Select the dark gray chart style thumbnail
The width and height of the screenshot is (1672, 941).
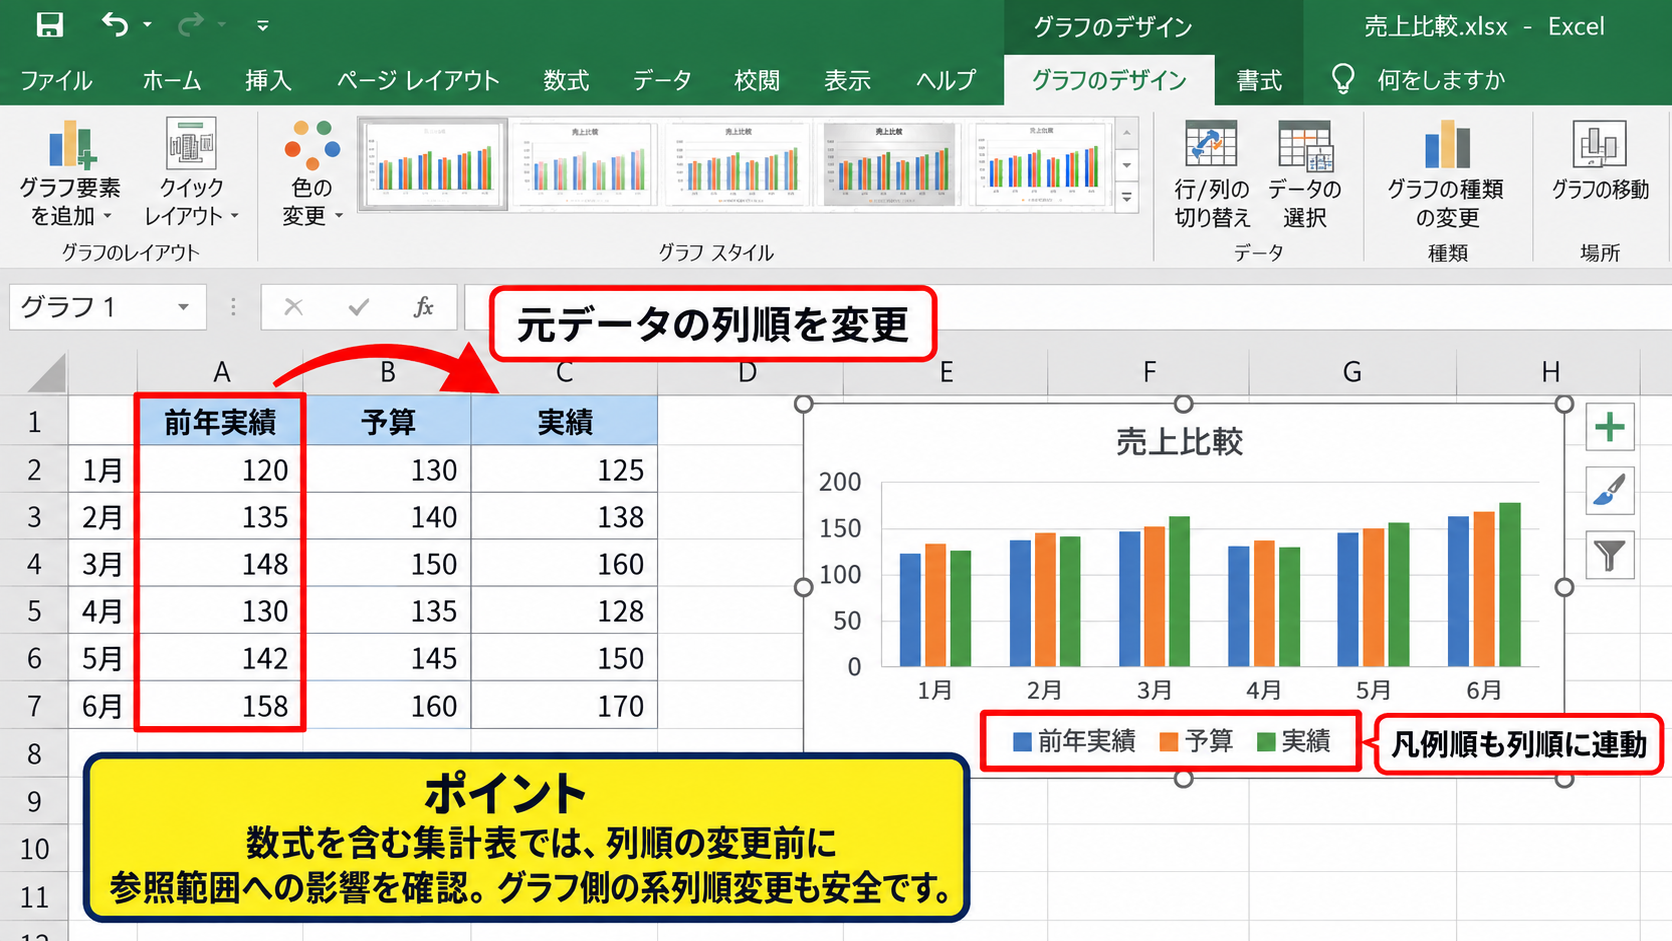[888, 163]
